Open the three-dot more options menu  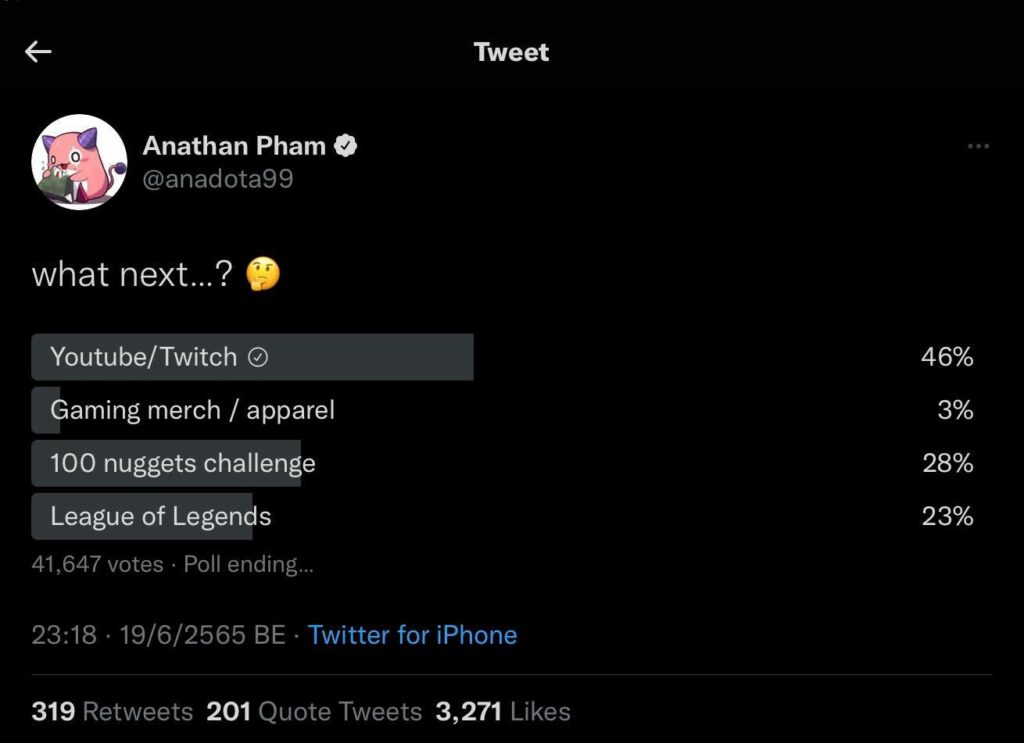(x=978, y=147)
